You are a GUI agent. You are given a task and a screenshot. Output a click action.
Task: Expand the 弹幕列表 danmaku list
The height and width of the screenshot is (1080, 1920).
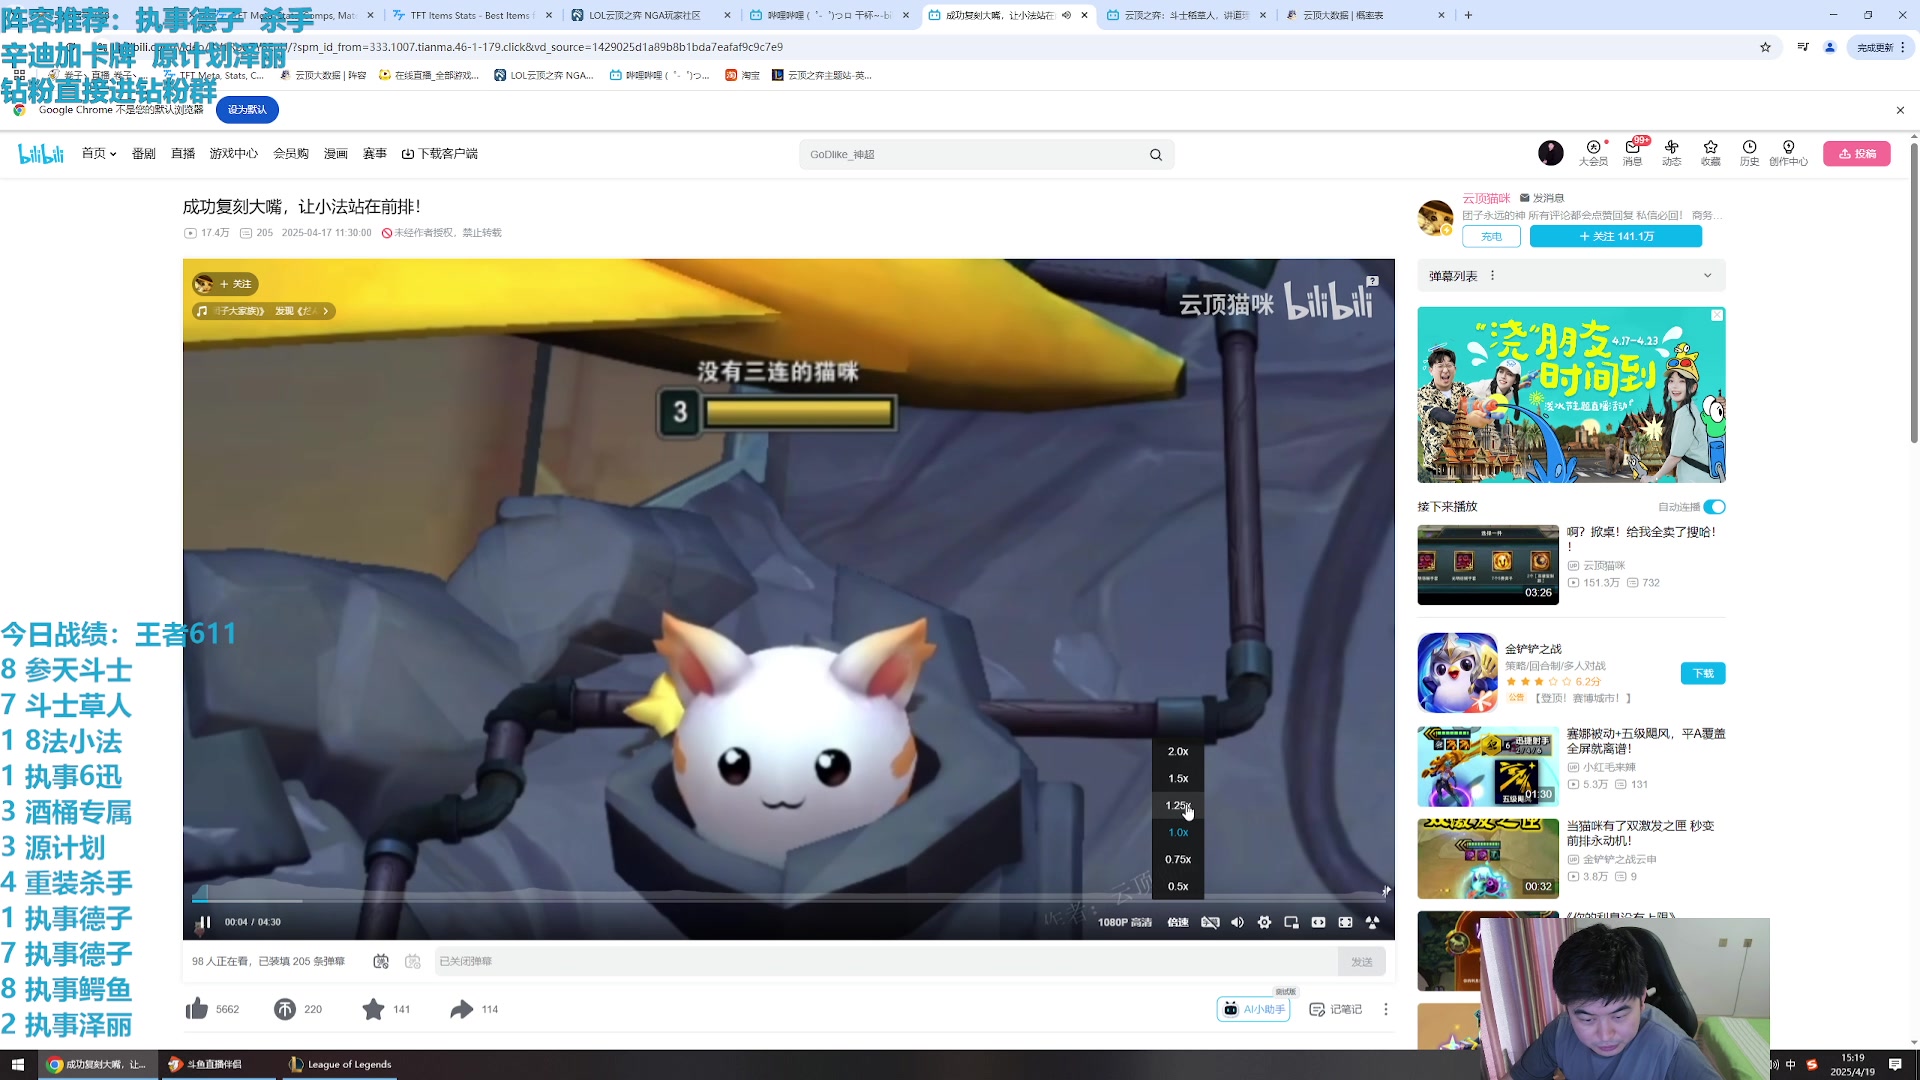click(x=1707, y=276)
